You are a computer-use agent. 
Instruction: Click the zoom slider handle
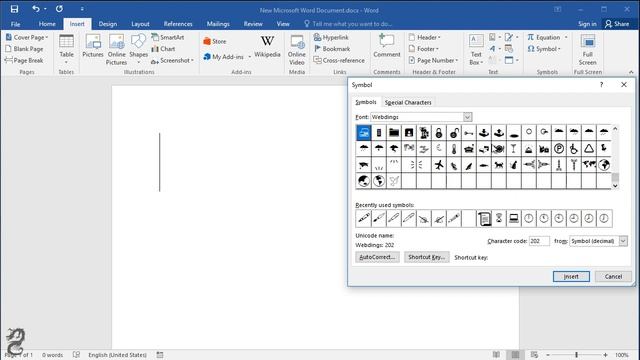click(576, 355)
